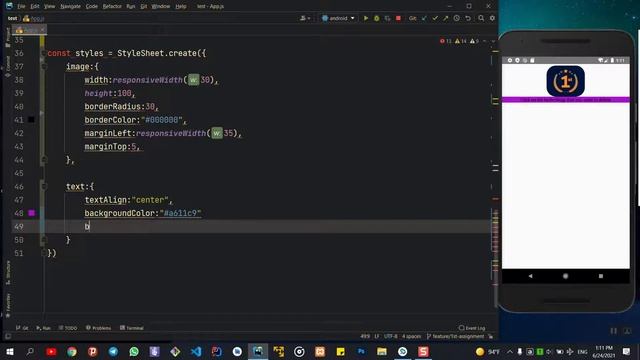Screen dimensions: 640x360
Task: Select the App.js editor tab
Action: click(x=29, y=30)
